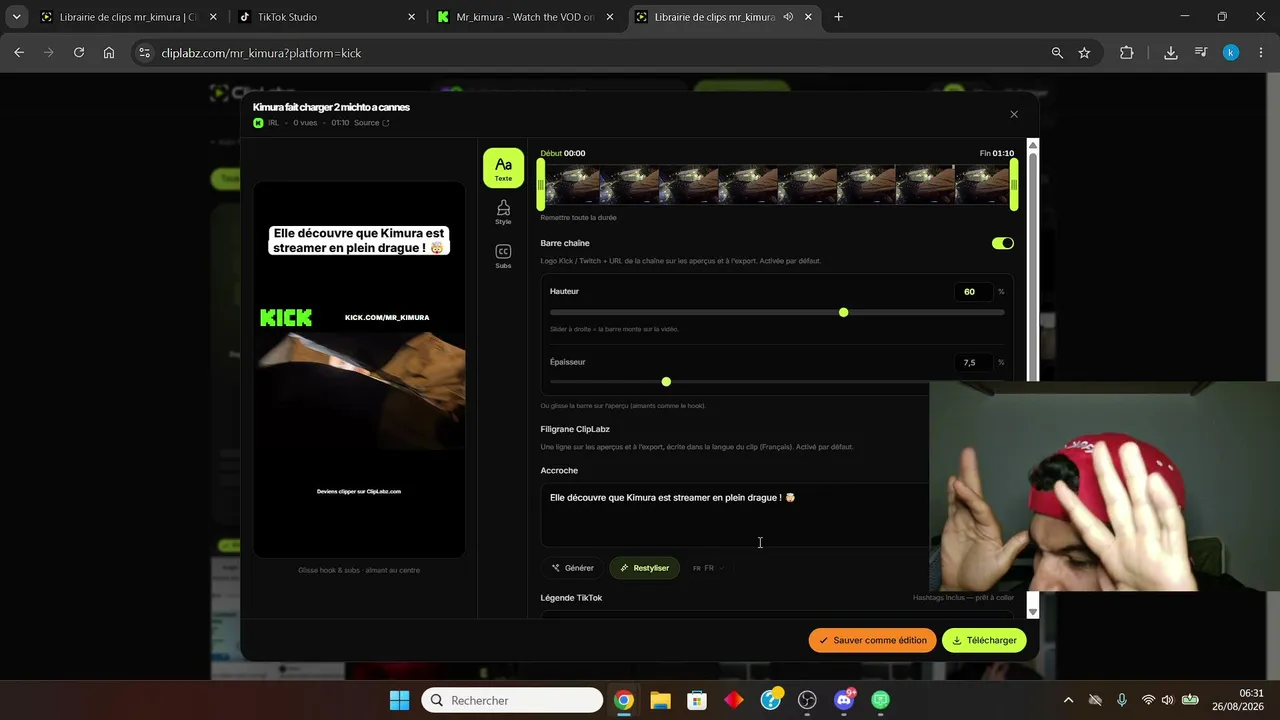1280x720 pixels.
Task: Open the Subs captions panel
Action: [503, 256]
